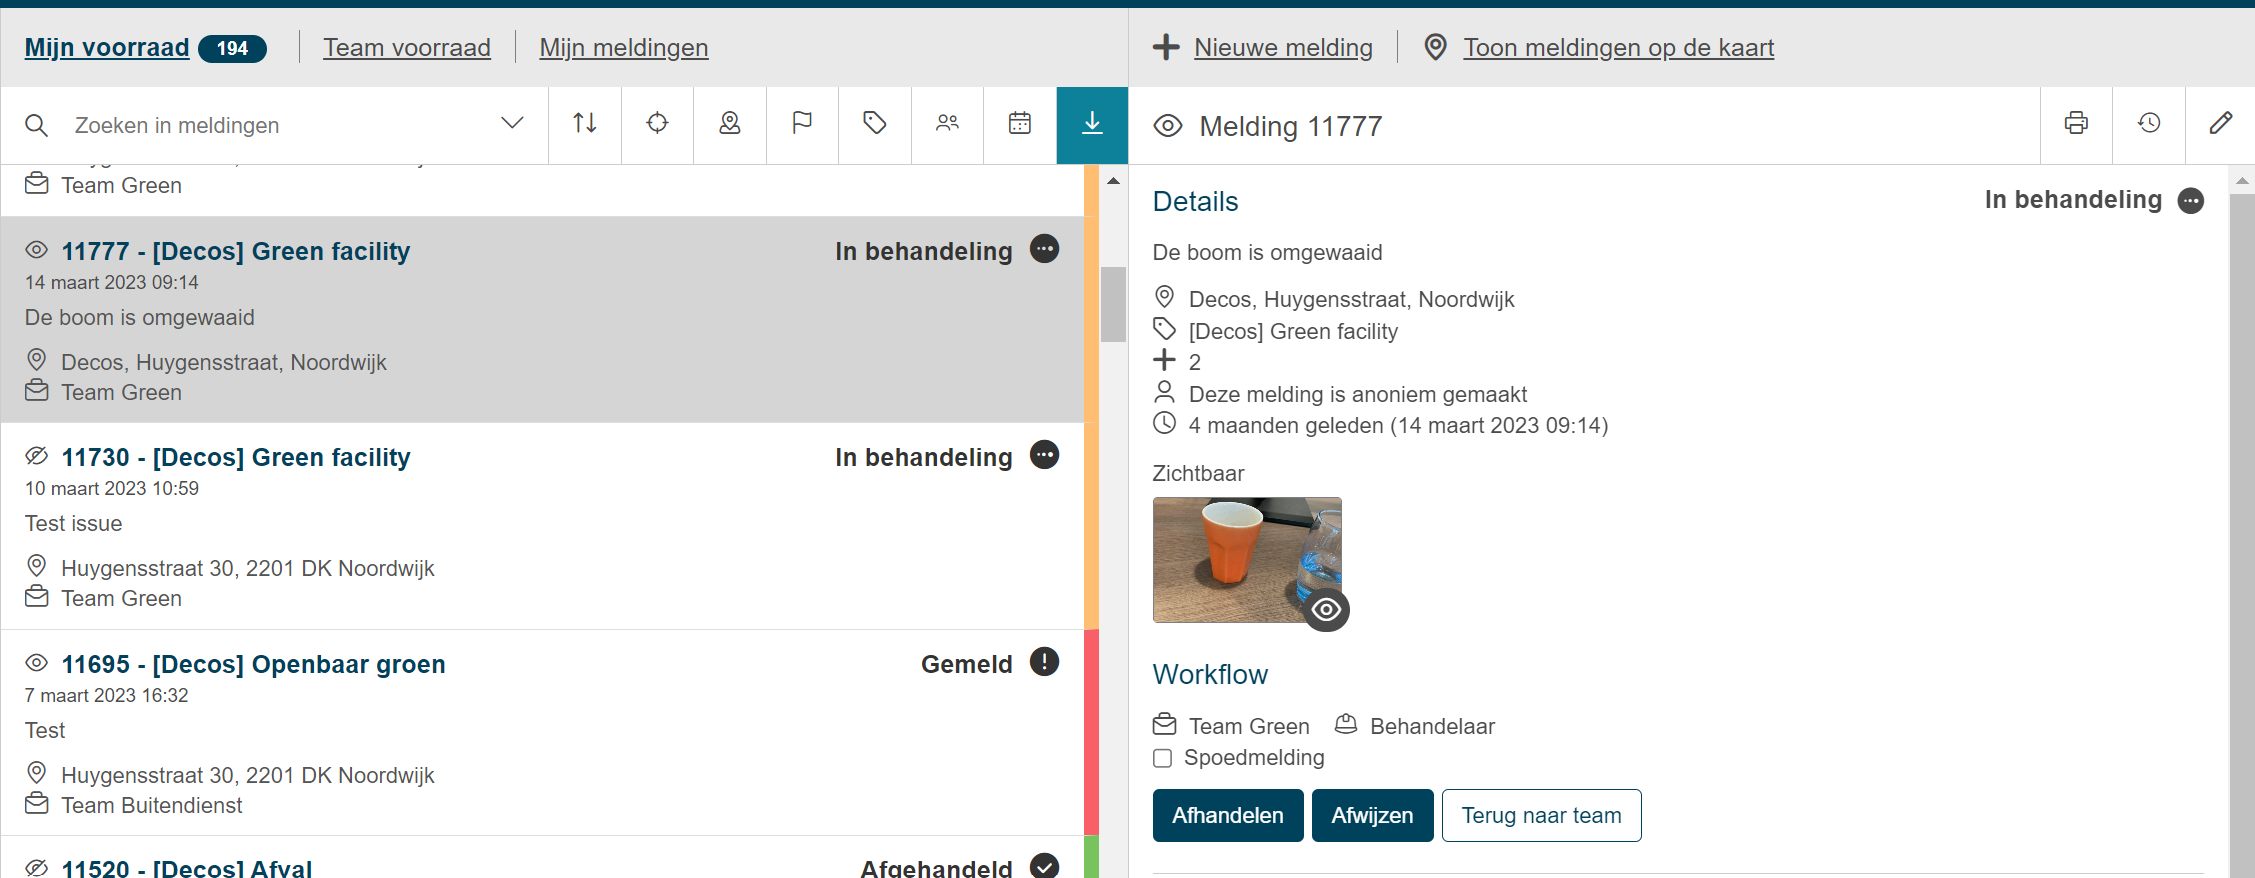Click [Decos] Green facility tag in Details
This screenshot has width=2255, height=878.
point(1293,331)
